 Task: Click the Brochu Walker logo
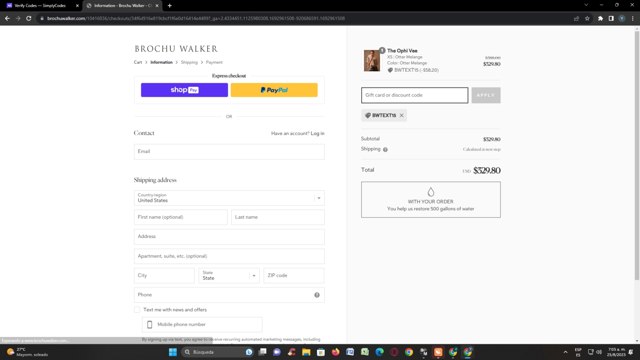point(176,49)
